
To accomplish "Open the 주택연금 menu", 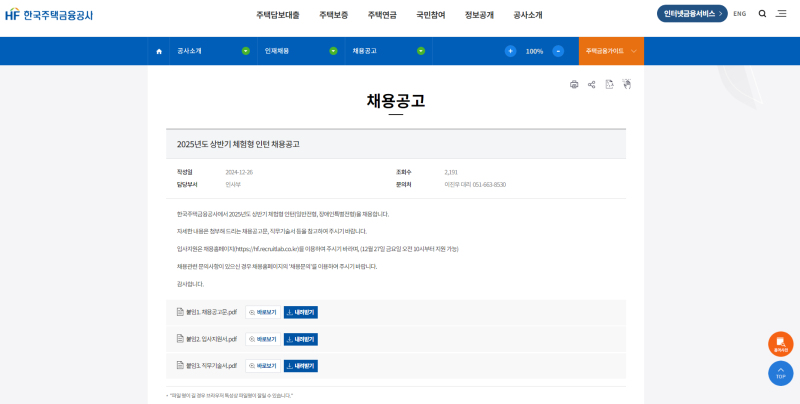I will click(x=382, y=15).
